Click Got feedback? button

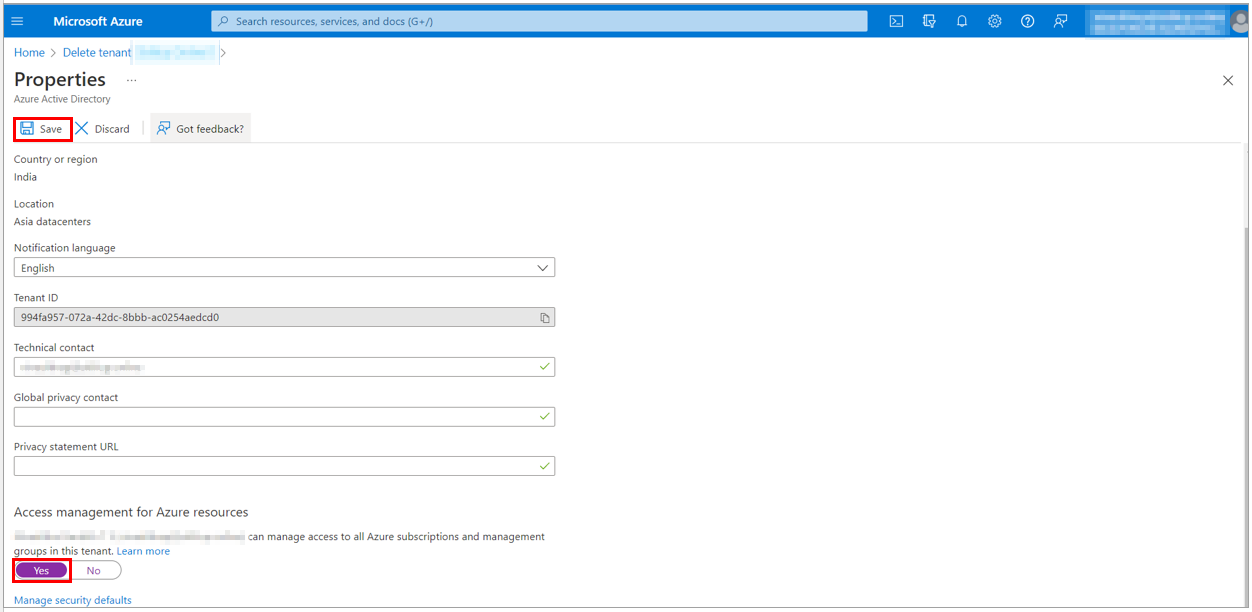200,129
